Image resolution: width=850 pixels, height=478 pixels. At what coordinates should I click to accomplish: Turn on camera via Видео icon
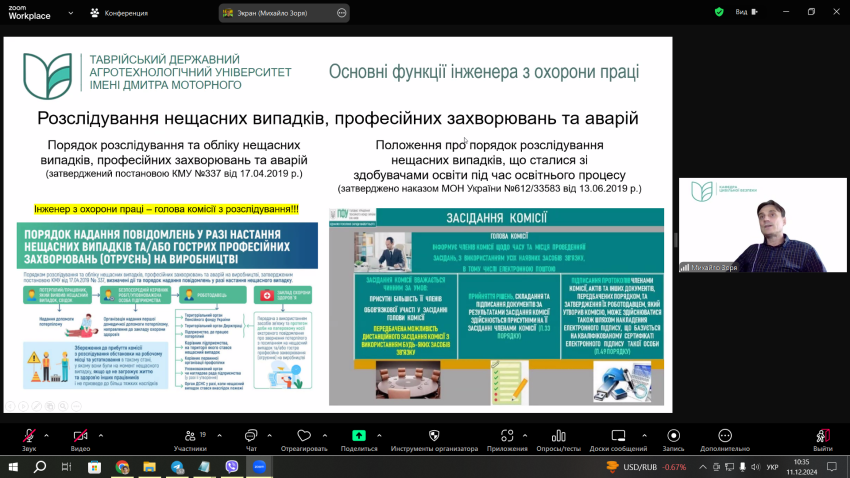(x=80, y=436)
